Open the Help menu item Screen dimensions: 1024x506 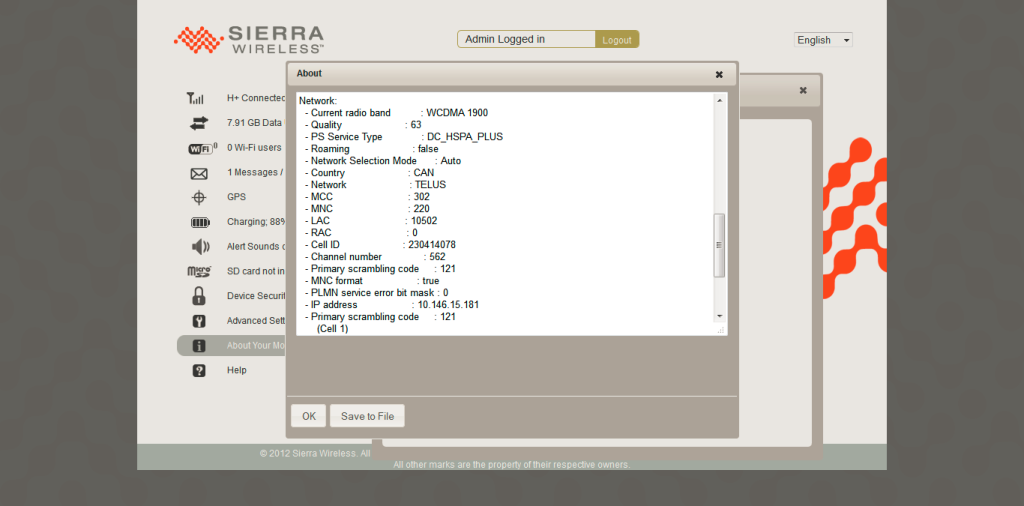click(x=236, y=370)
